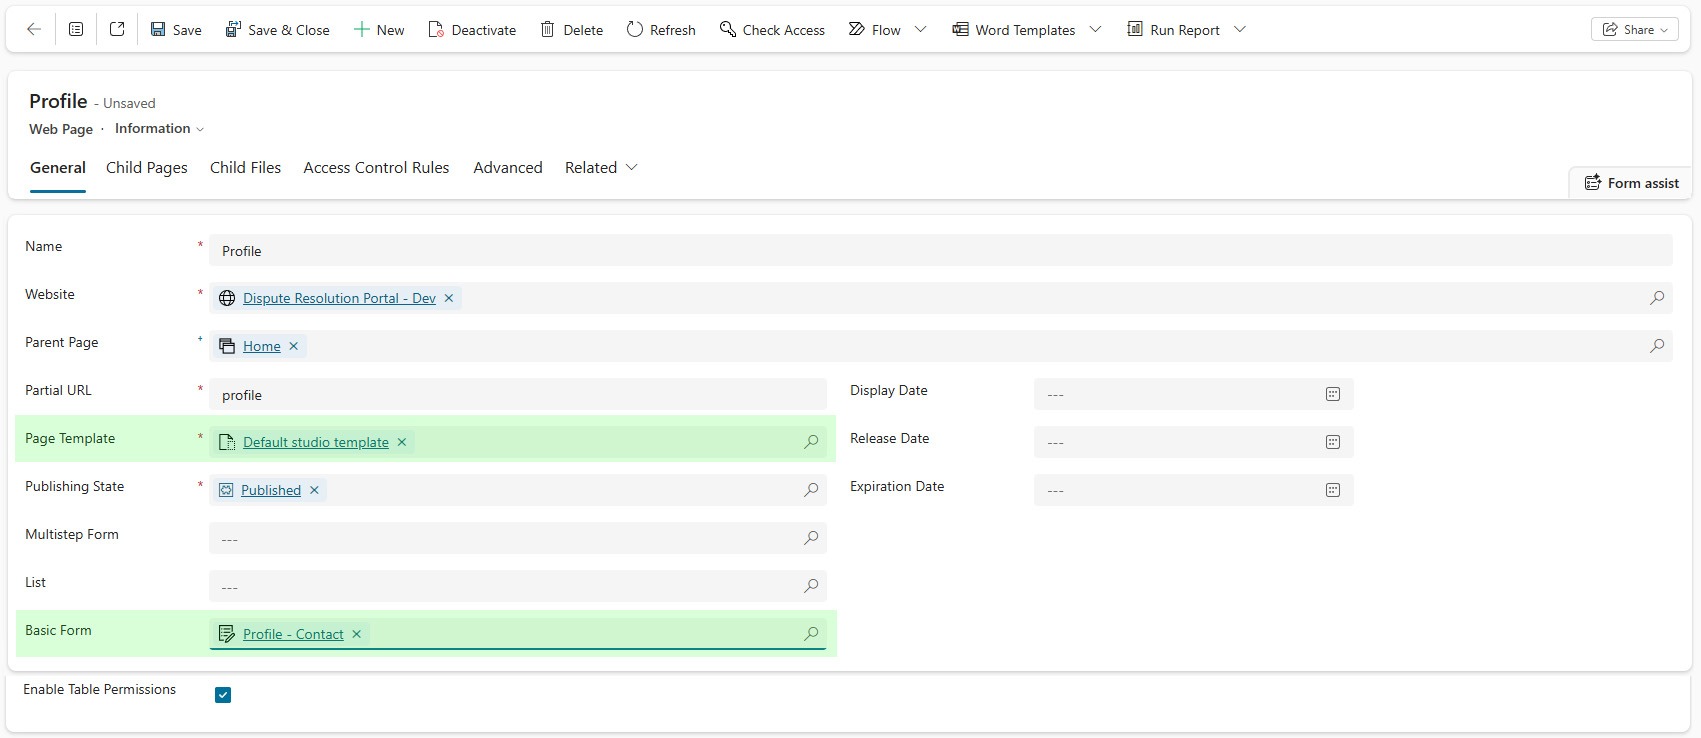Viewport: 1701px width, 738px height.
Task: Open record in new window icon
Action: [x=117, y=30]
